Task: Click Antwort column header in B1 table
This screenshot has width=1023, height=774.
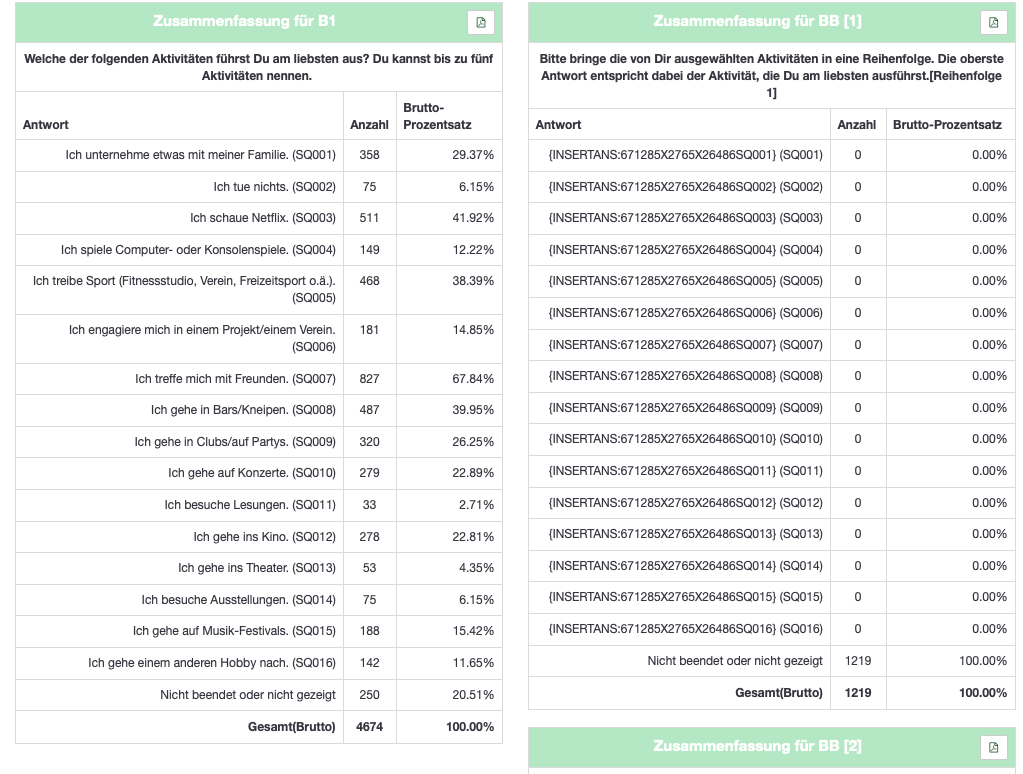Action: (x=46, y=125)
